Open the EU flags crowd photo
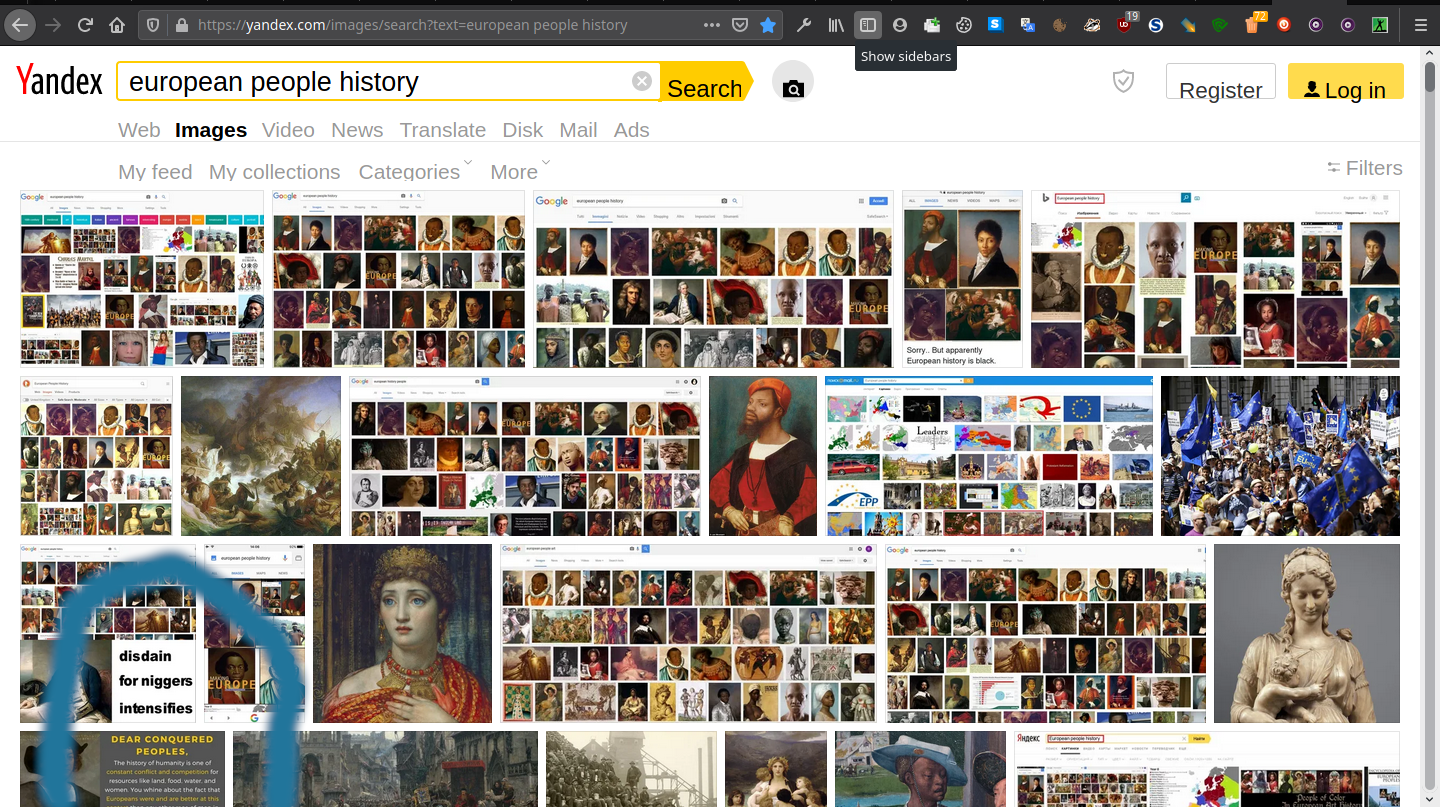Screen dimensions: 1440x807 point(1280,456)
